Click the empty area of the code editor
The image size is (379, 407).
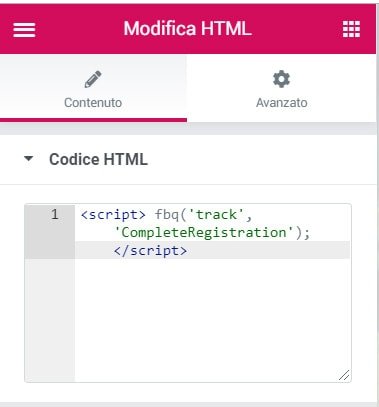pyautogui.click(x=213, y=320)
